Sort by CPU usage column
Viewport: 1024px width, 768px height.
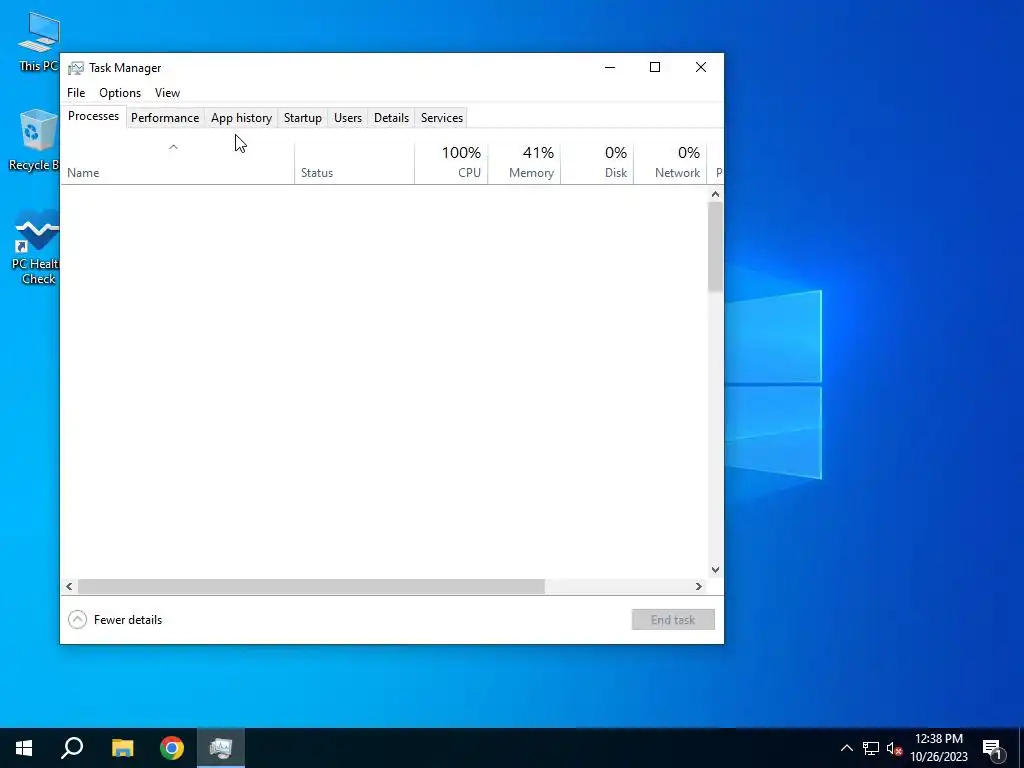pos(451,163)
